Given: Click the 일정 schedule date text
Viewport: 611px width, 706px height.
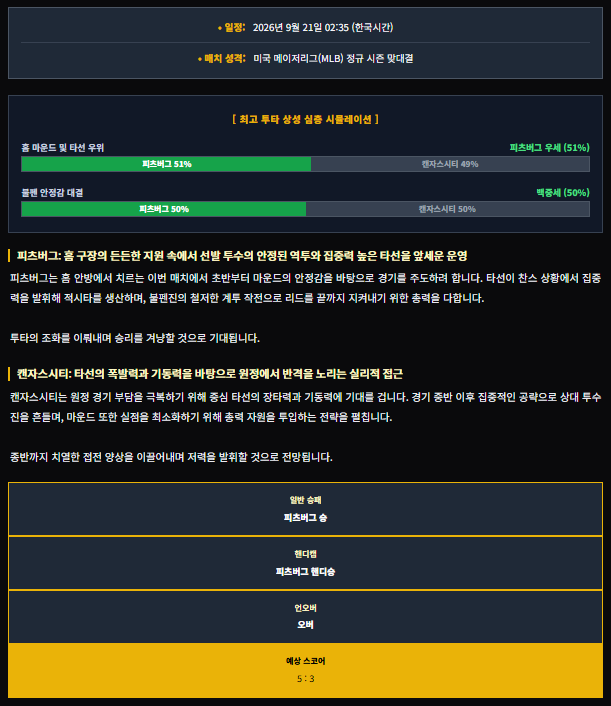Looking at the screenshot, I should pyautogui.click(x=322, y=27).
